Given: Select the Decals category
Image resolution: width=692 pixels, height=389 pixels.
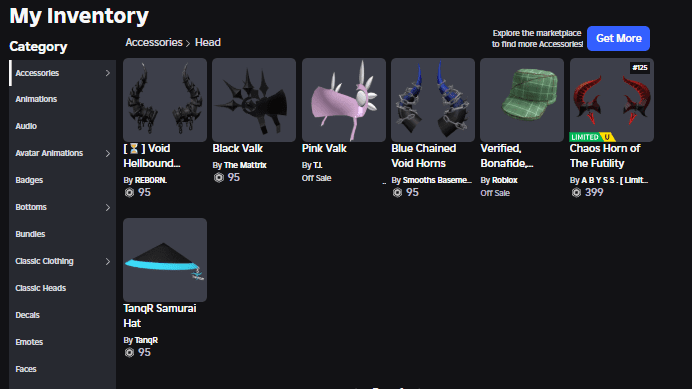Looking at the screenshot, I should [x=63, y=315].
